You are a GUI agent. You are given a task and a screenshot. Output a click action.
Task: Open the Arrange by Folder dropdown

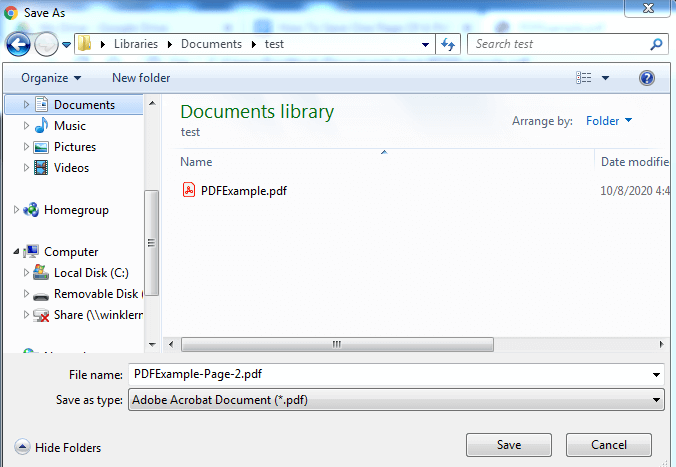pyautogui.click(x=609, y=121)
